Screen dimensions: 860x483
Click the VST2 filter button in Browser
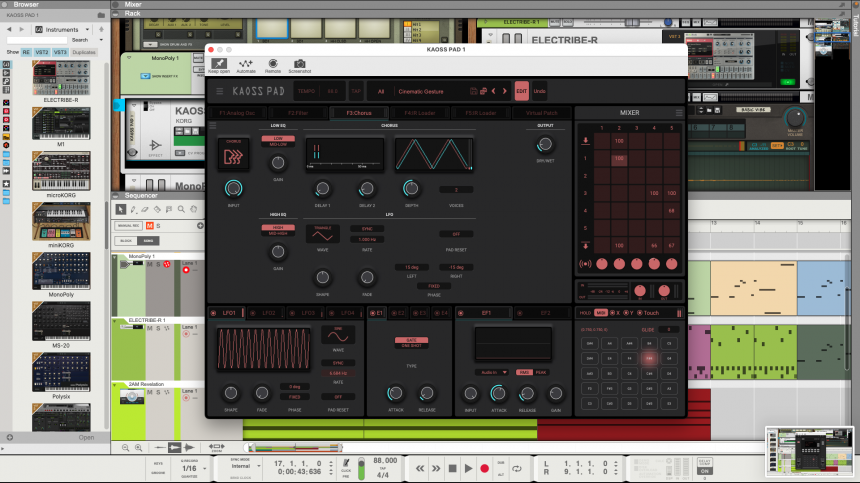(42, 52)
